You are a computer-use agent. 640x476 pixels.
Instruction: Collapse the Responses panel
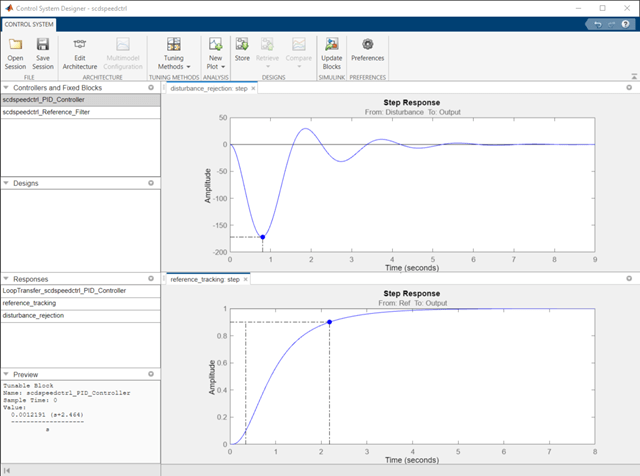(6, 279)
